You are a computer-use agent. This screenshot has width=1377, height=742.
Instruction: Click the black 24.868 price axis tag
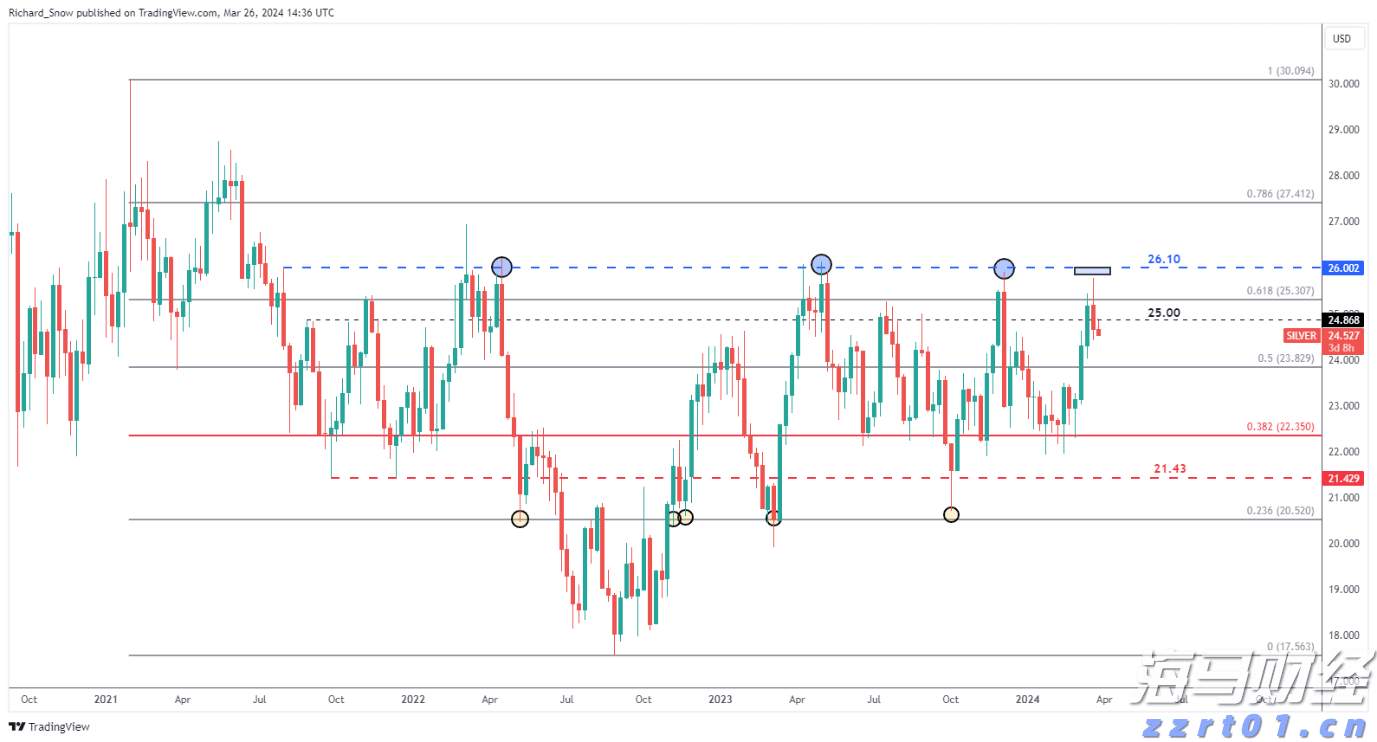click(1341, 320)
